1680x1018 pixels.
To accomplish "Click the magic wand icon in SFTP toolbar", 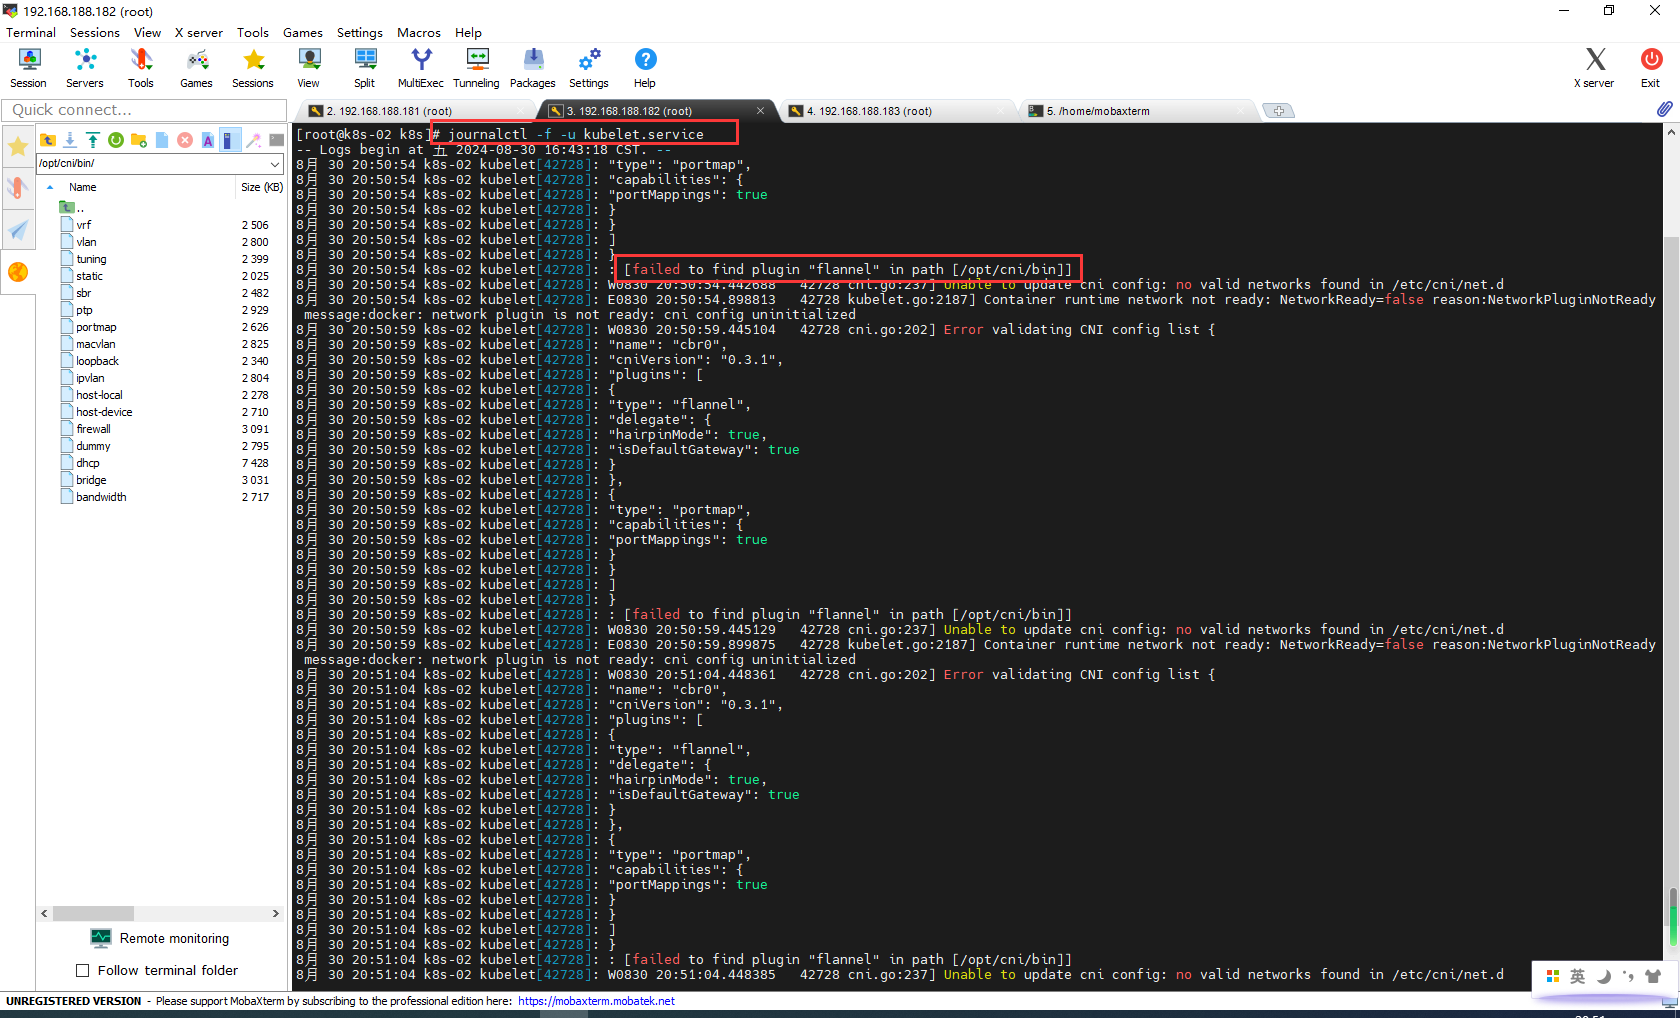I will [x=254, y=140].
